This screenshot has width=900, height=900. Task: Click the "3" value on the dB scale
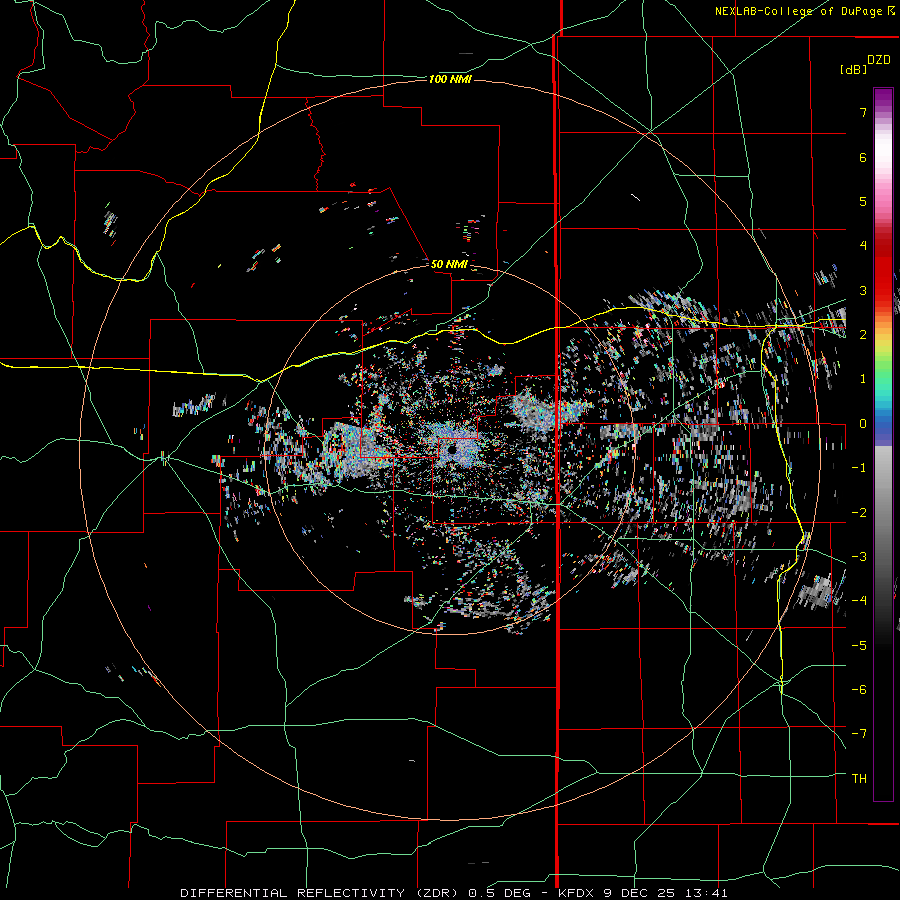coord(863,290)
